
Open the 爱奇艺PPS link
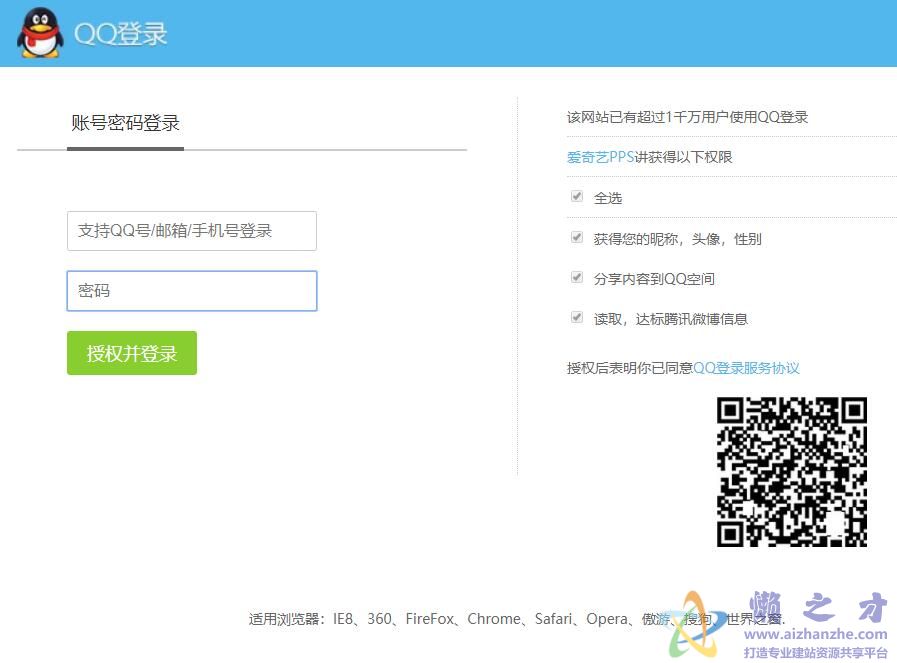[x=600, y=157]
